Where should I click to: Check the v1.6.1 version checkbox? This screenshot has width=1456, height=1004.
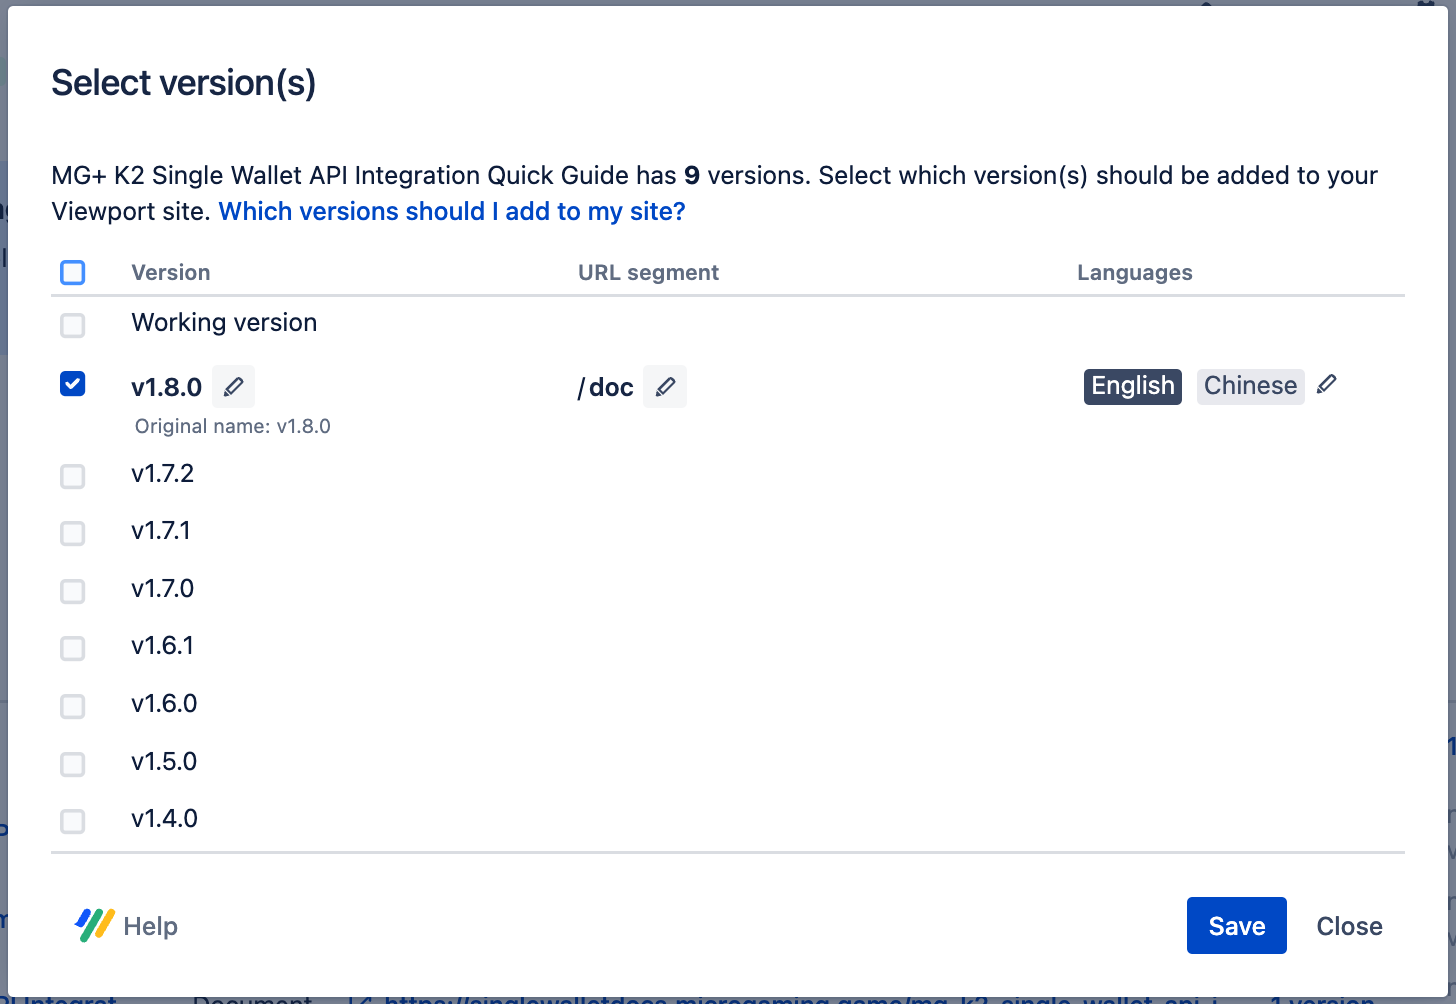point(73,648)
